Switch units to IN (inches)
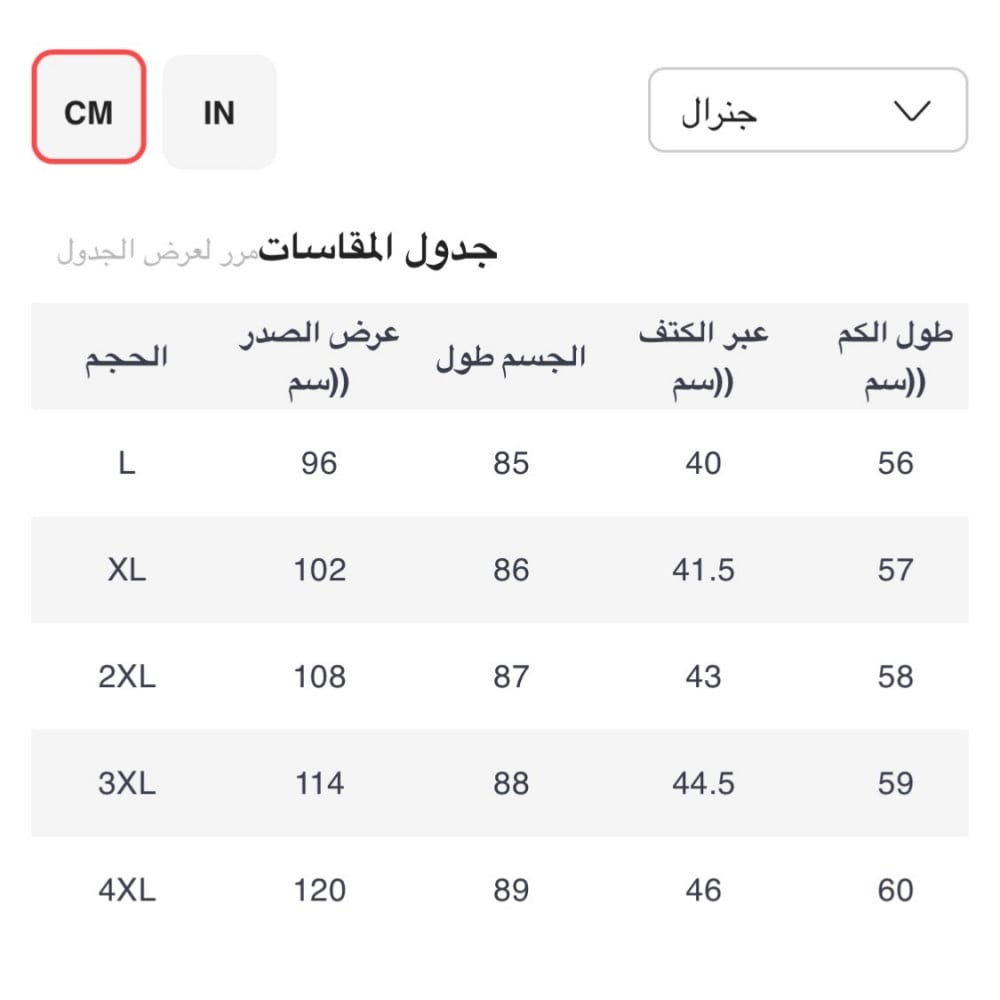 coord(219,112)
